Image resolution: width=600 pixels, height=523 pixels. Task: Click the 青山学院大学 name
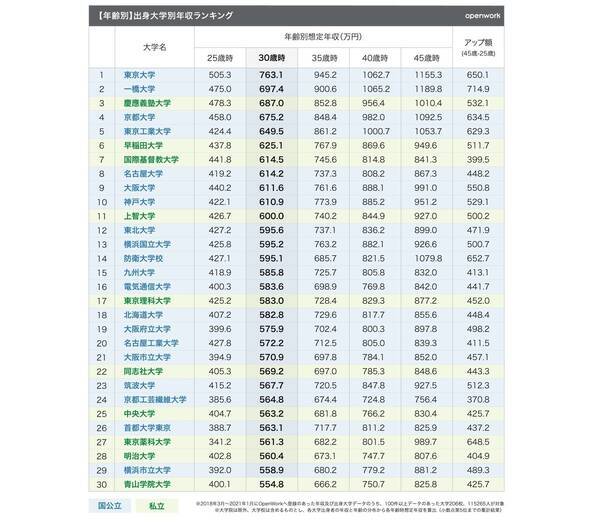147,484
